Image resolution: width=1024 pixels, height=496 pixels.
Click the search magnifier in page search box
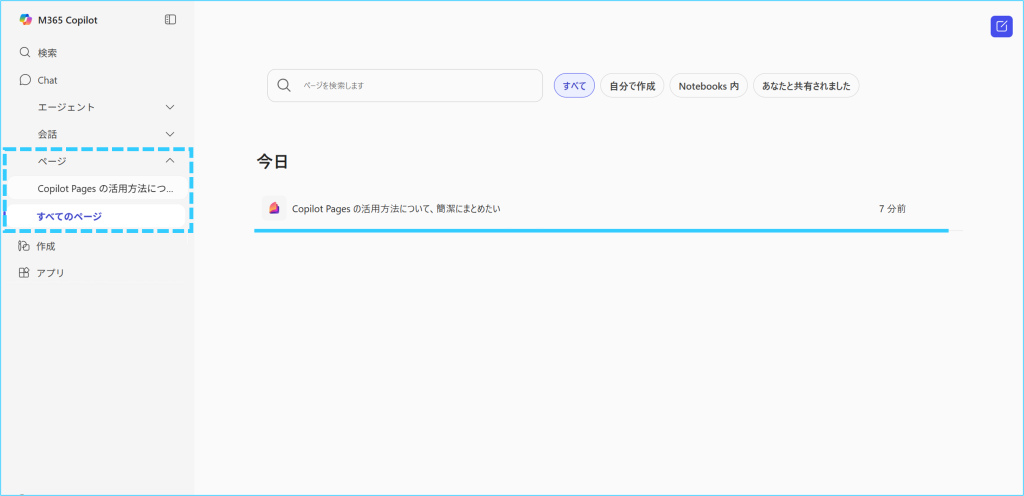[284, 85]
